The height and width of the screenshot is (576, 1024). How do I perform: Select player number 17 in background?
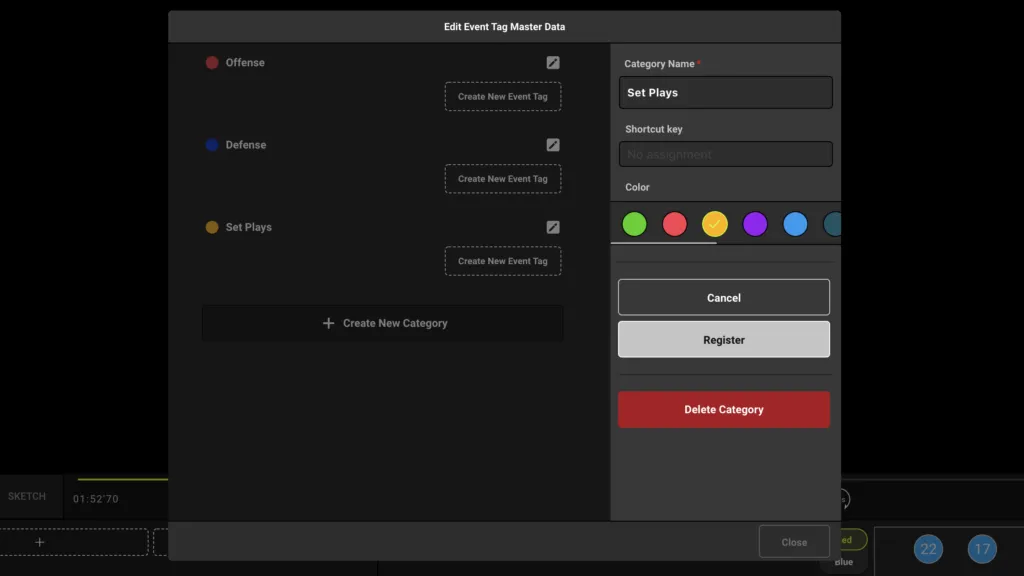coord(982,549)
